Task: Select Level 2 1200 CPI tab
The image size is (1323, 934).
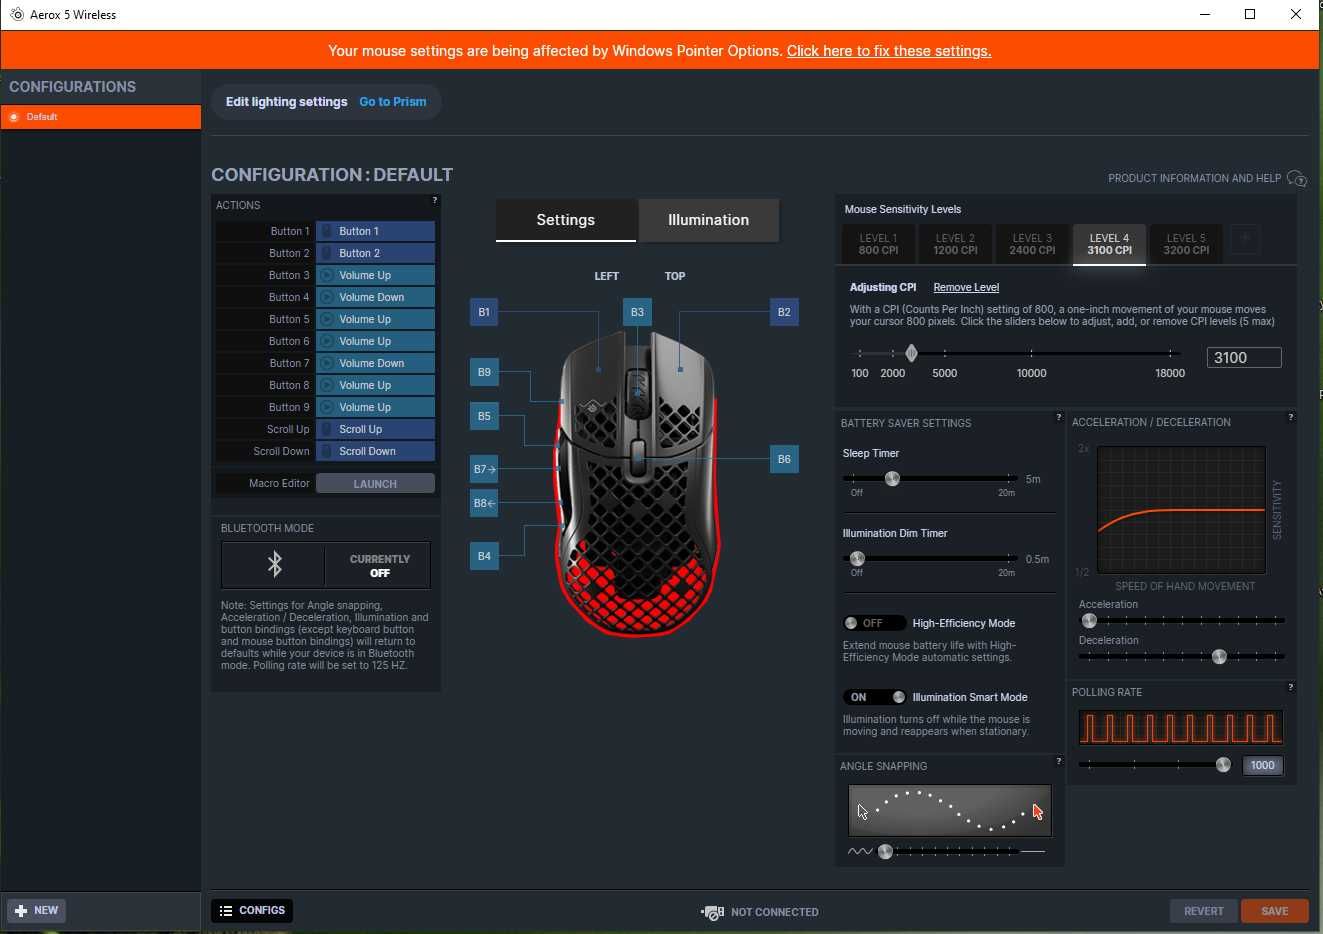Action: coord(955,244)
